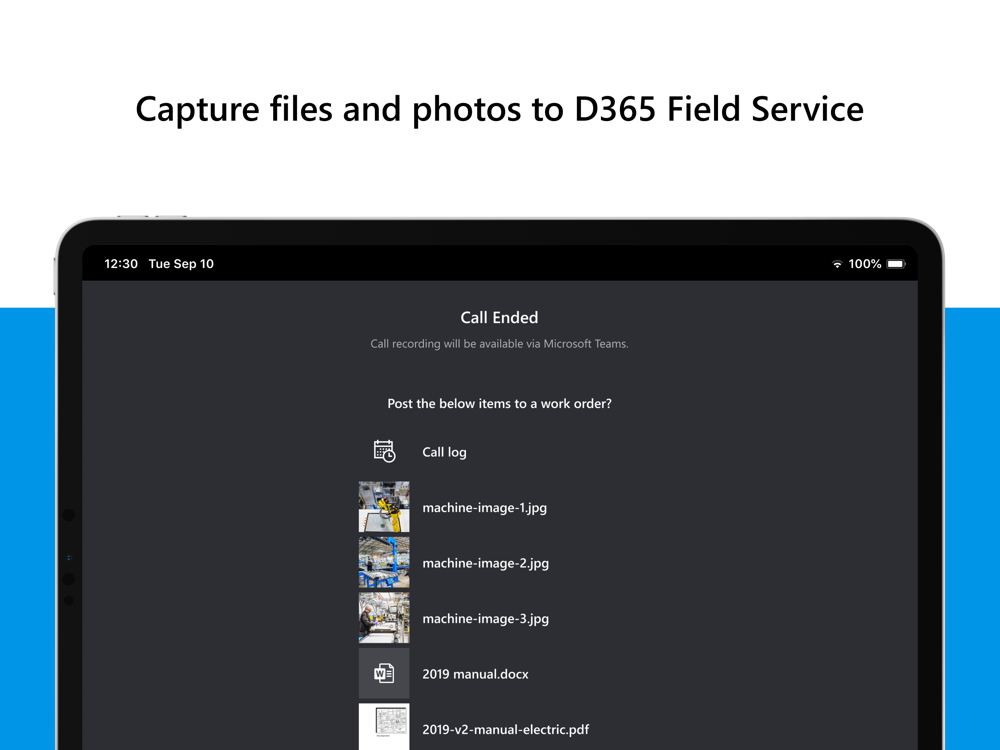Image resolution: width=1000 pixels, height=750 pixels.
Task: Select the Call log calendar icon
Action: point(384,452)
